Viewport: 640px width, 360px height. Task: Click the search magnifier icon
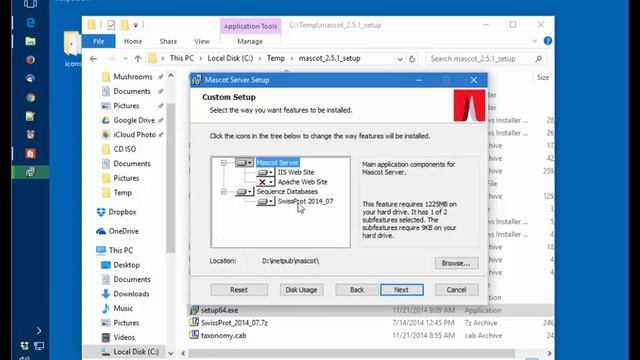coord(538,59)
